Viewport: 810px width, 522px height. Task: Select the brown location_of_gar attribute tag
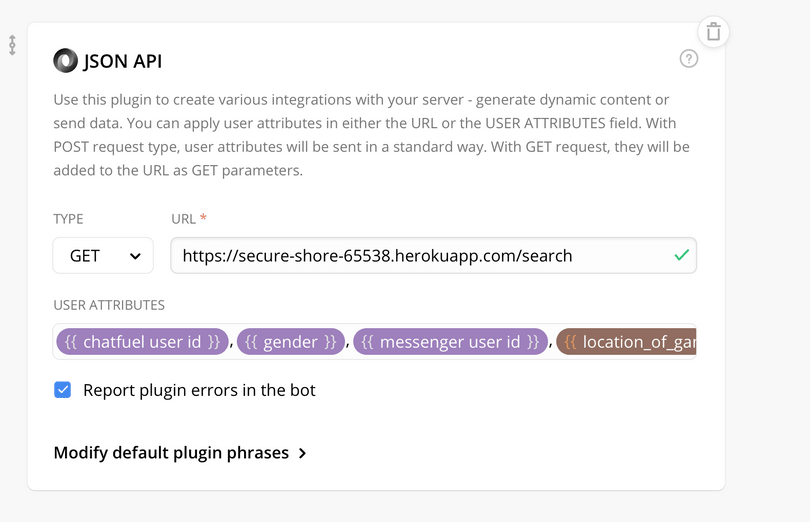point(627,342)
